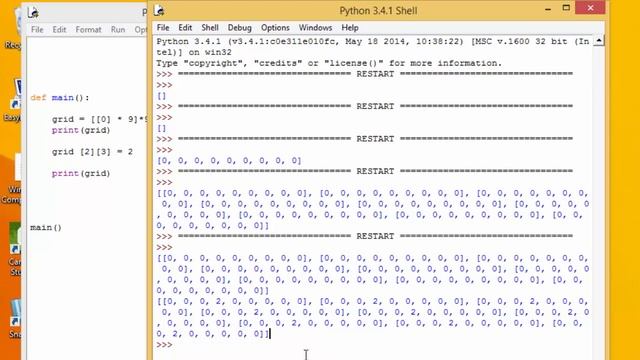
Task: Click the output line starting '[[0, 0, 0, 2'
Action: click(x=373, y=302)
